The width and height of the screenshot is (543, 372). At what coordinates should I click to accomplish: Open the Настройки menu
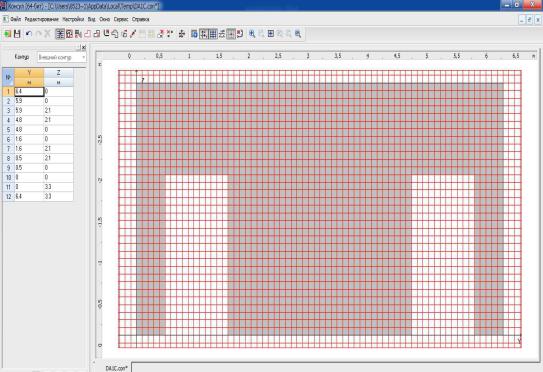tap(73, 19)
